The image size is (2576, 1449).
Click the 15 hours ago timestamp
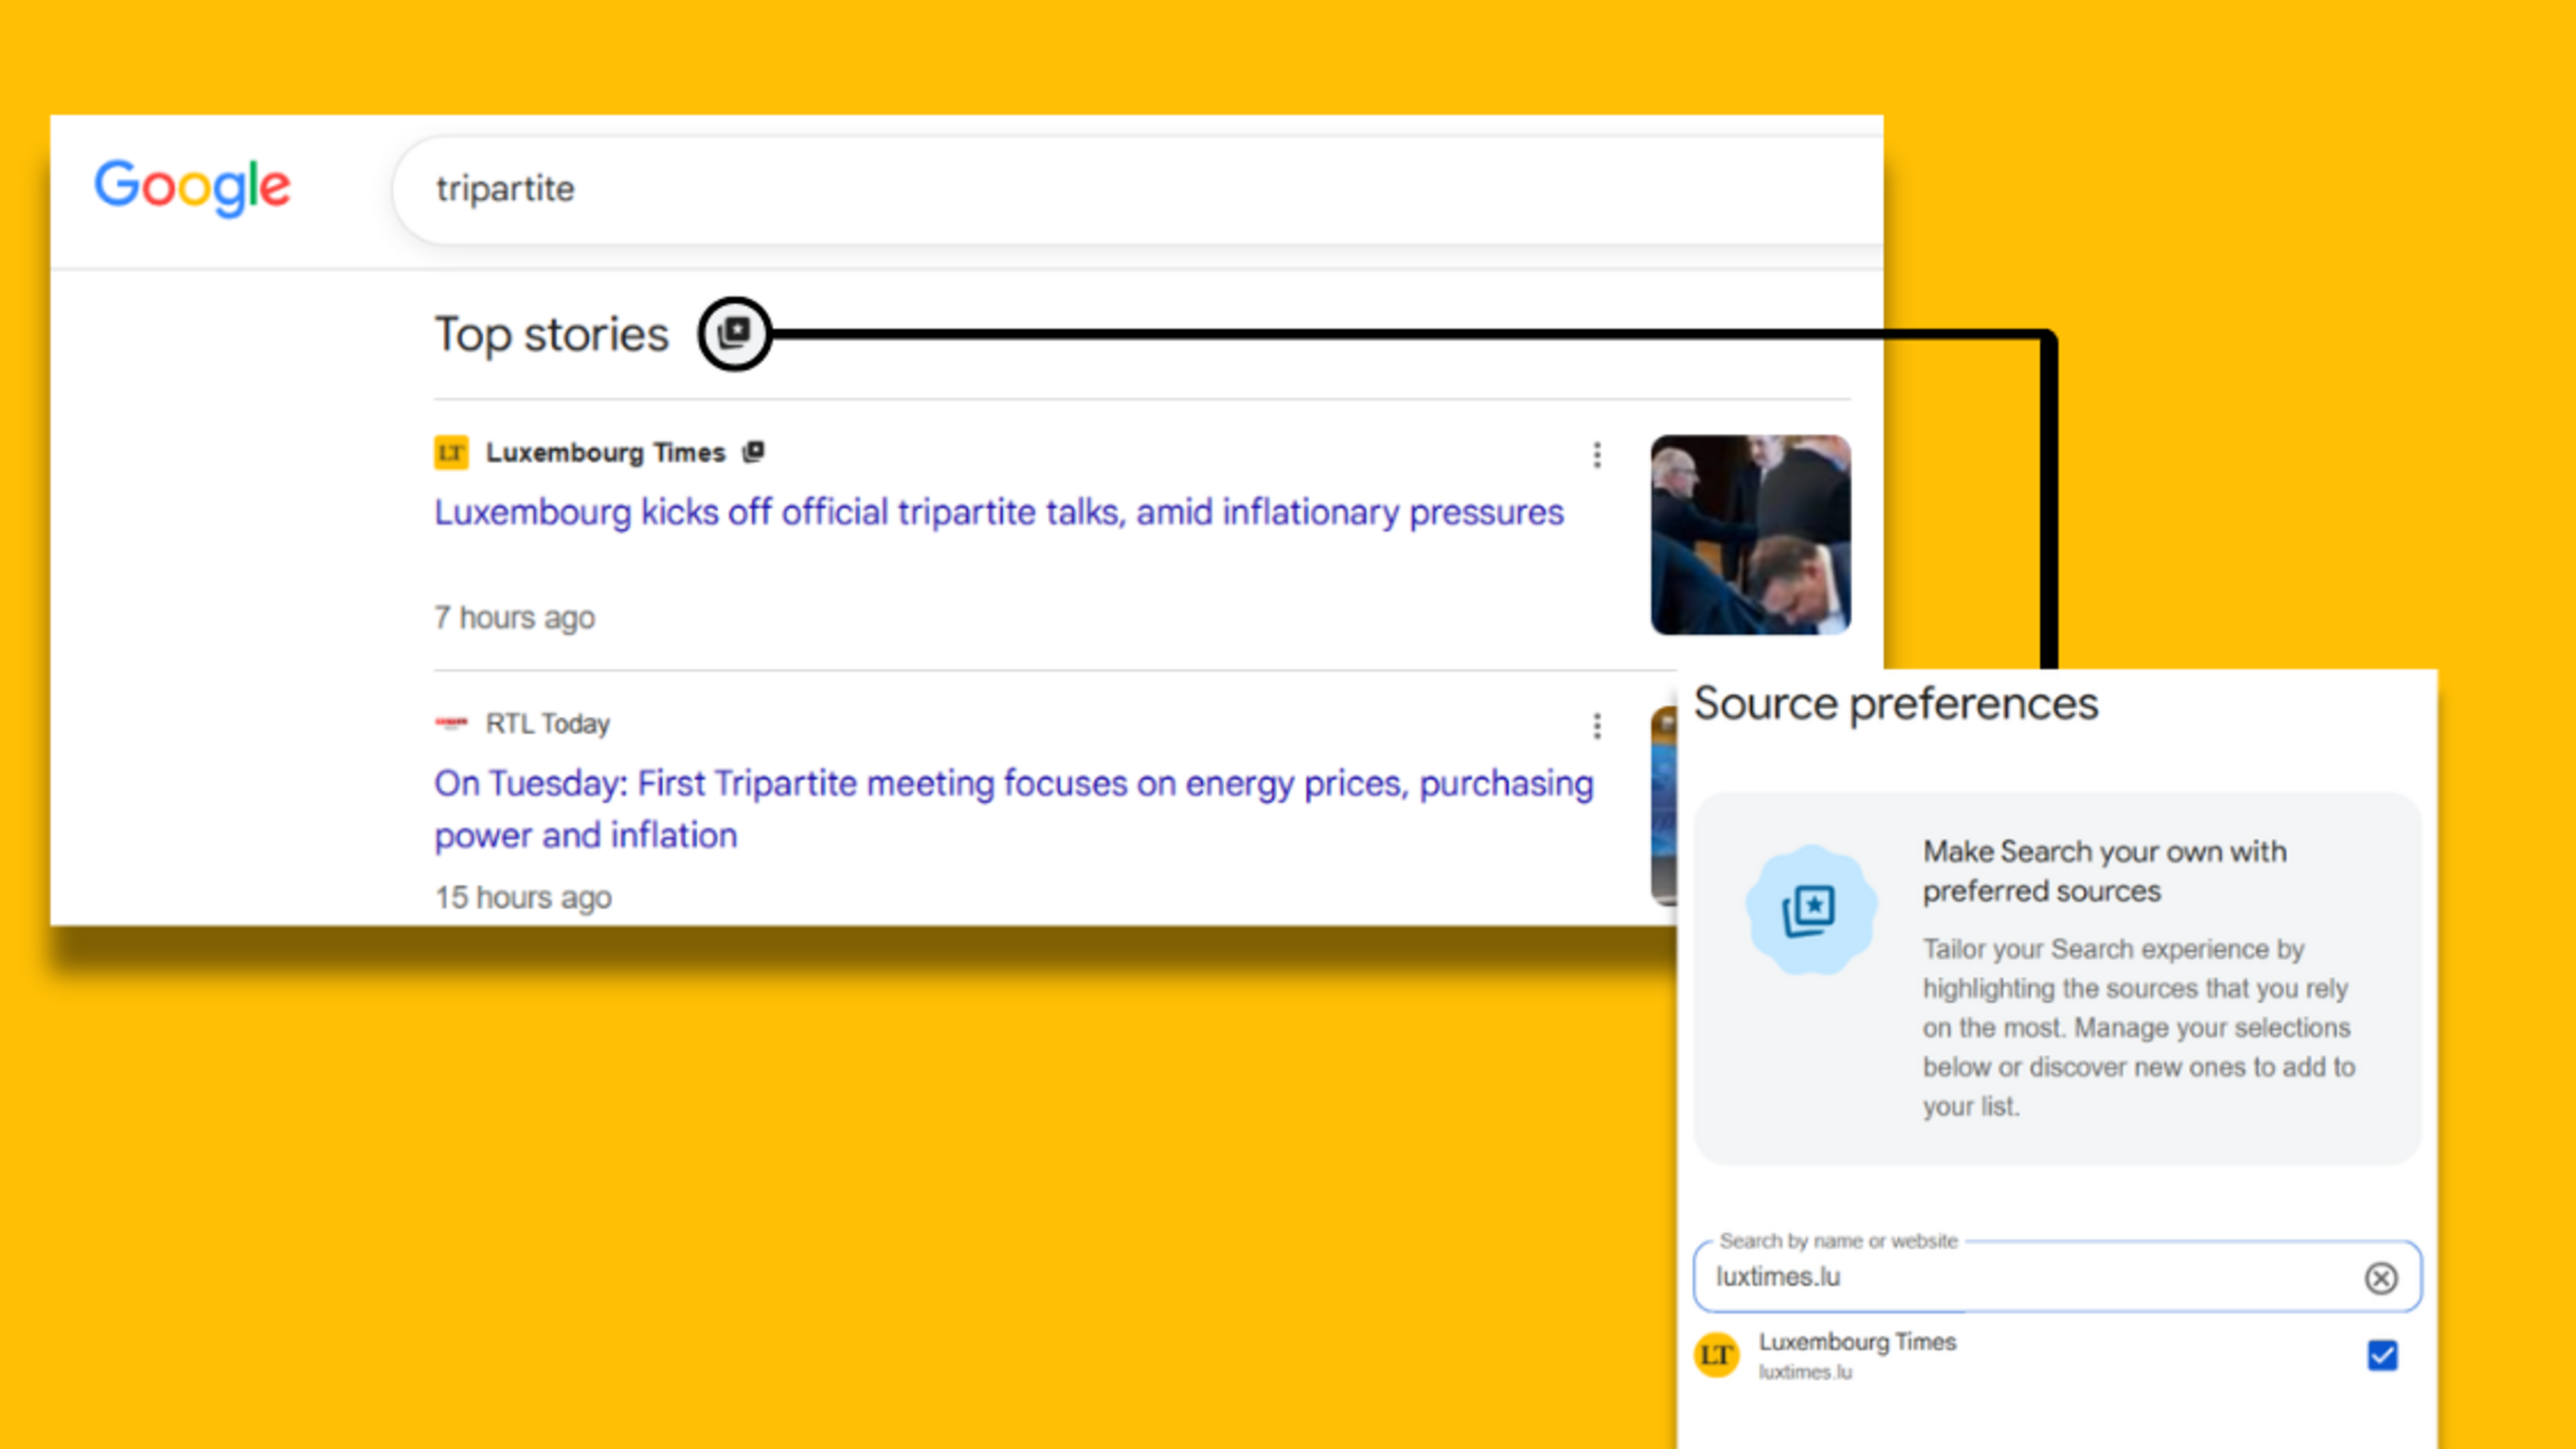tap(523, 898)
